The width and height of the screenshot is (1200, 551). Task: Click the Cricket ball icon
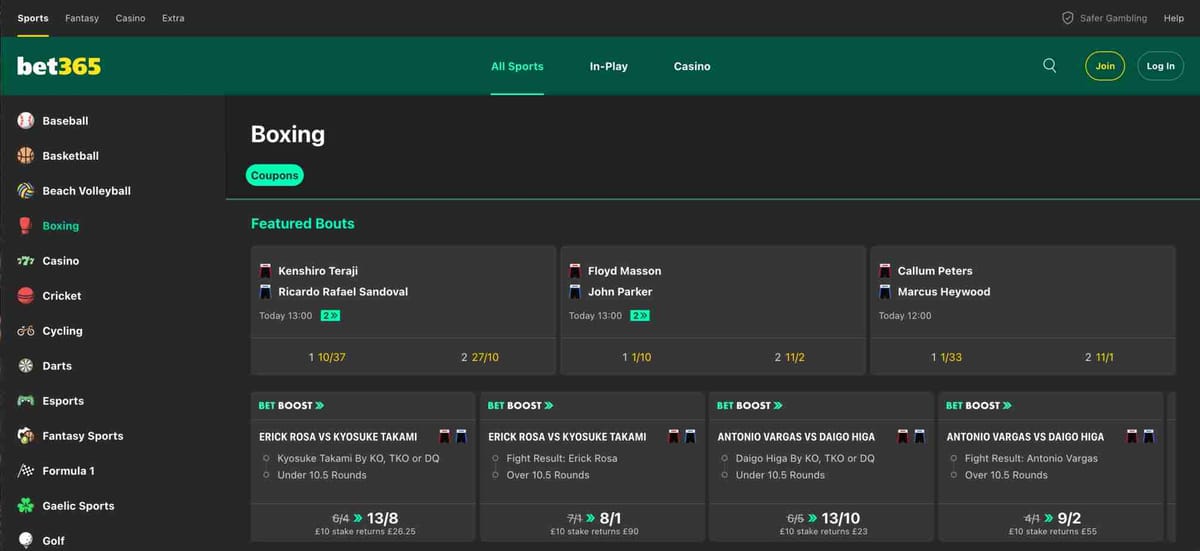tap(26, 296)
